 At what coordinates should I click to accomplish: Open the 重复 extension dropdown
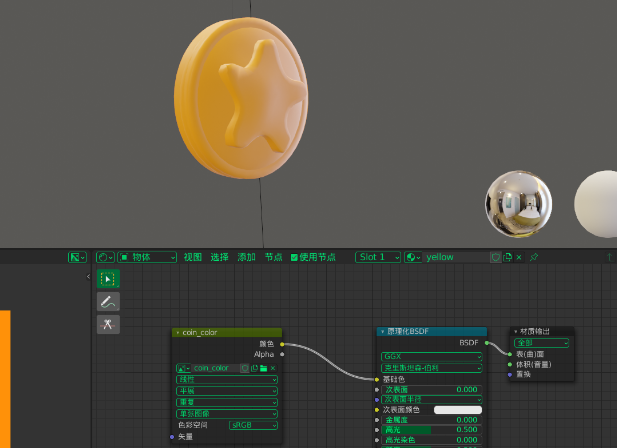(x=227, y=402)
